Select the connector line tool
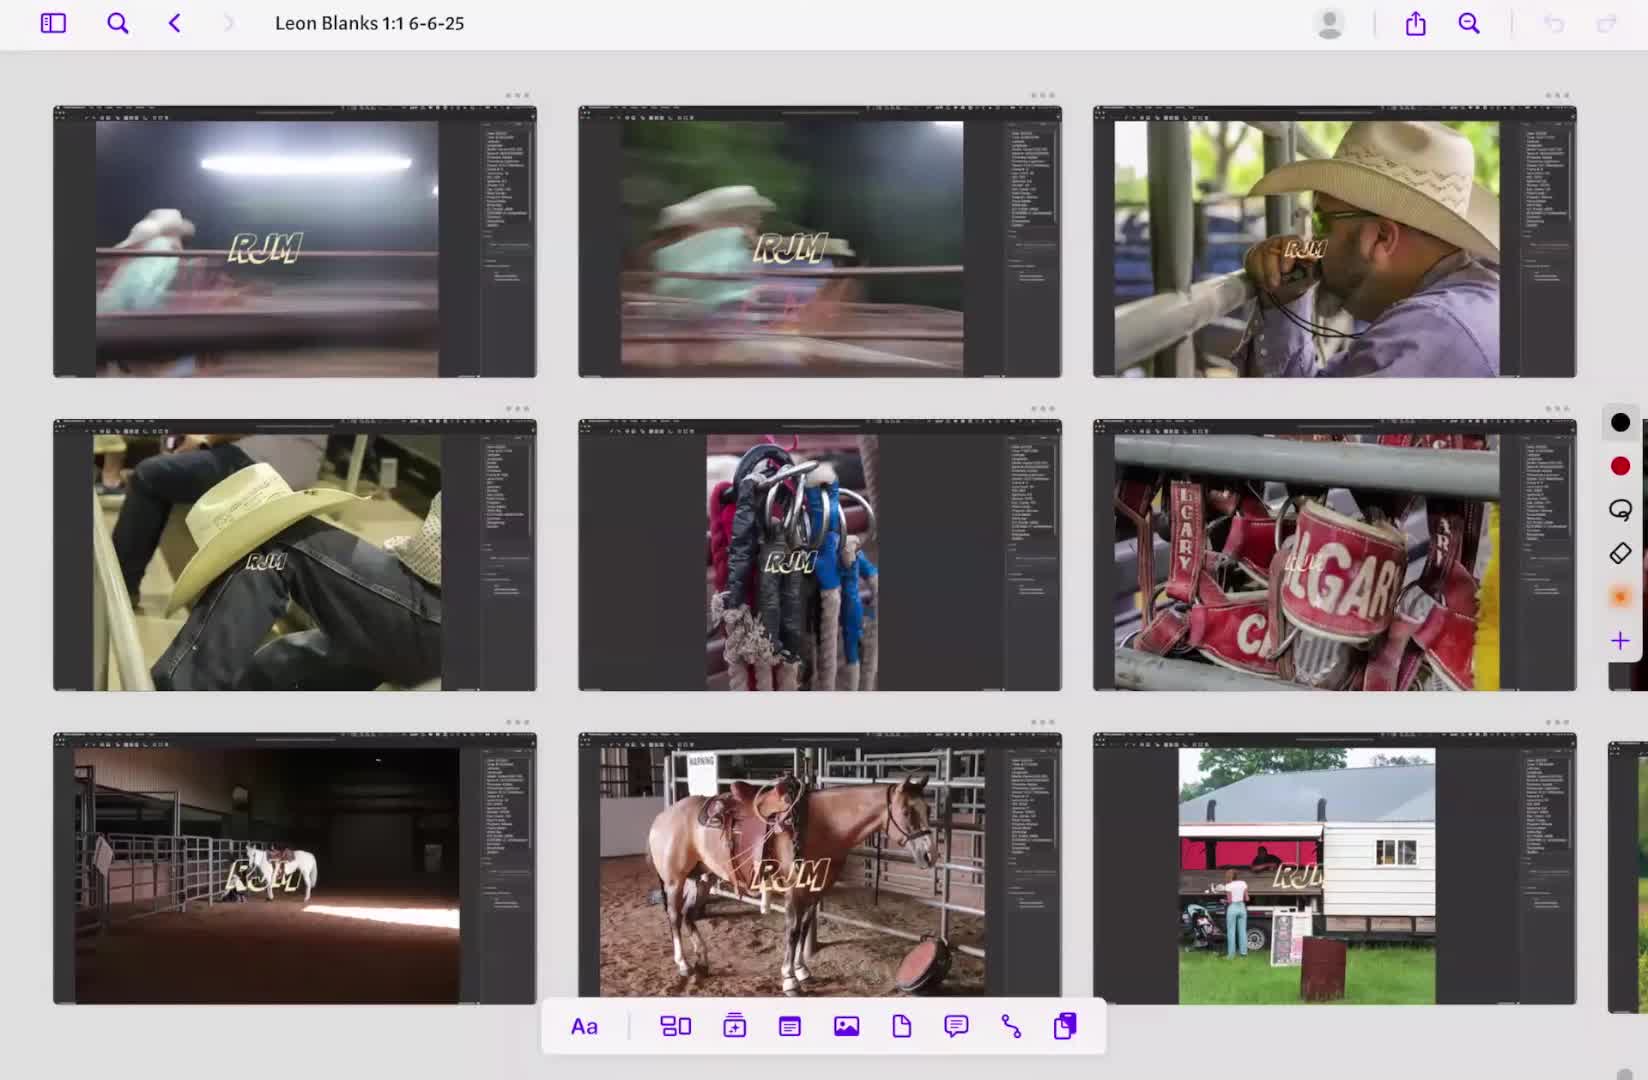The height and width of the screenshot is (1080, 1648). tap(1011, 1026)
